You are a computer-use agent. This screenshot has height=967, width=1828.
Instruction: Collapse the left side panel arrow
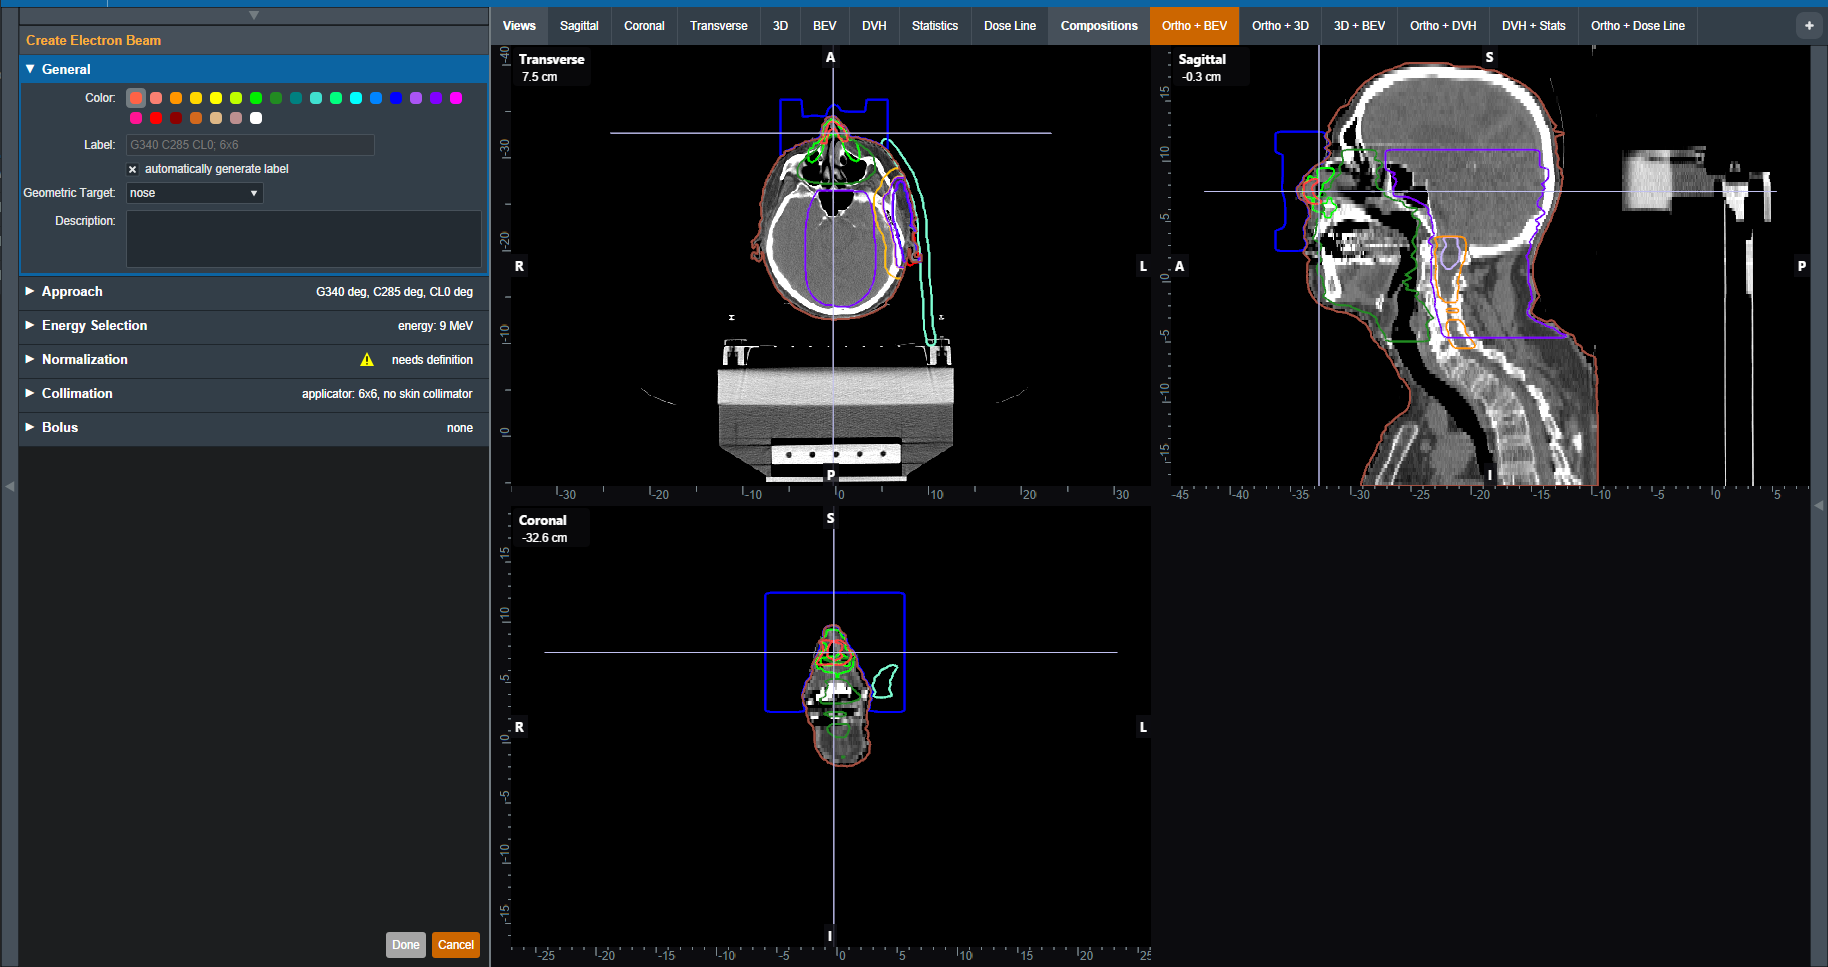(10, 486)
